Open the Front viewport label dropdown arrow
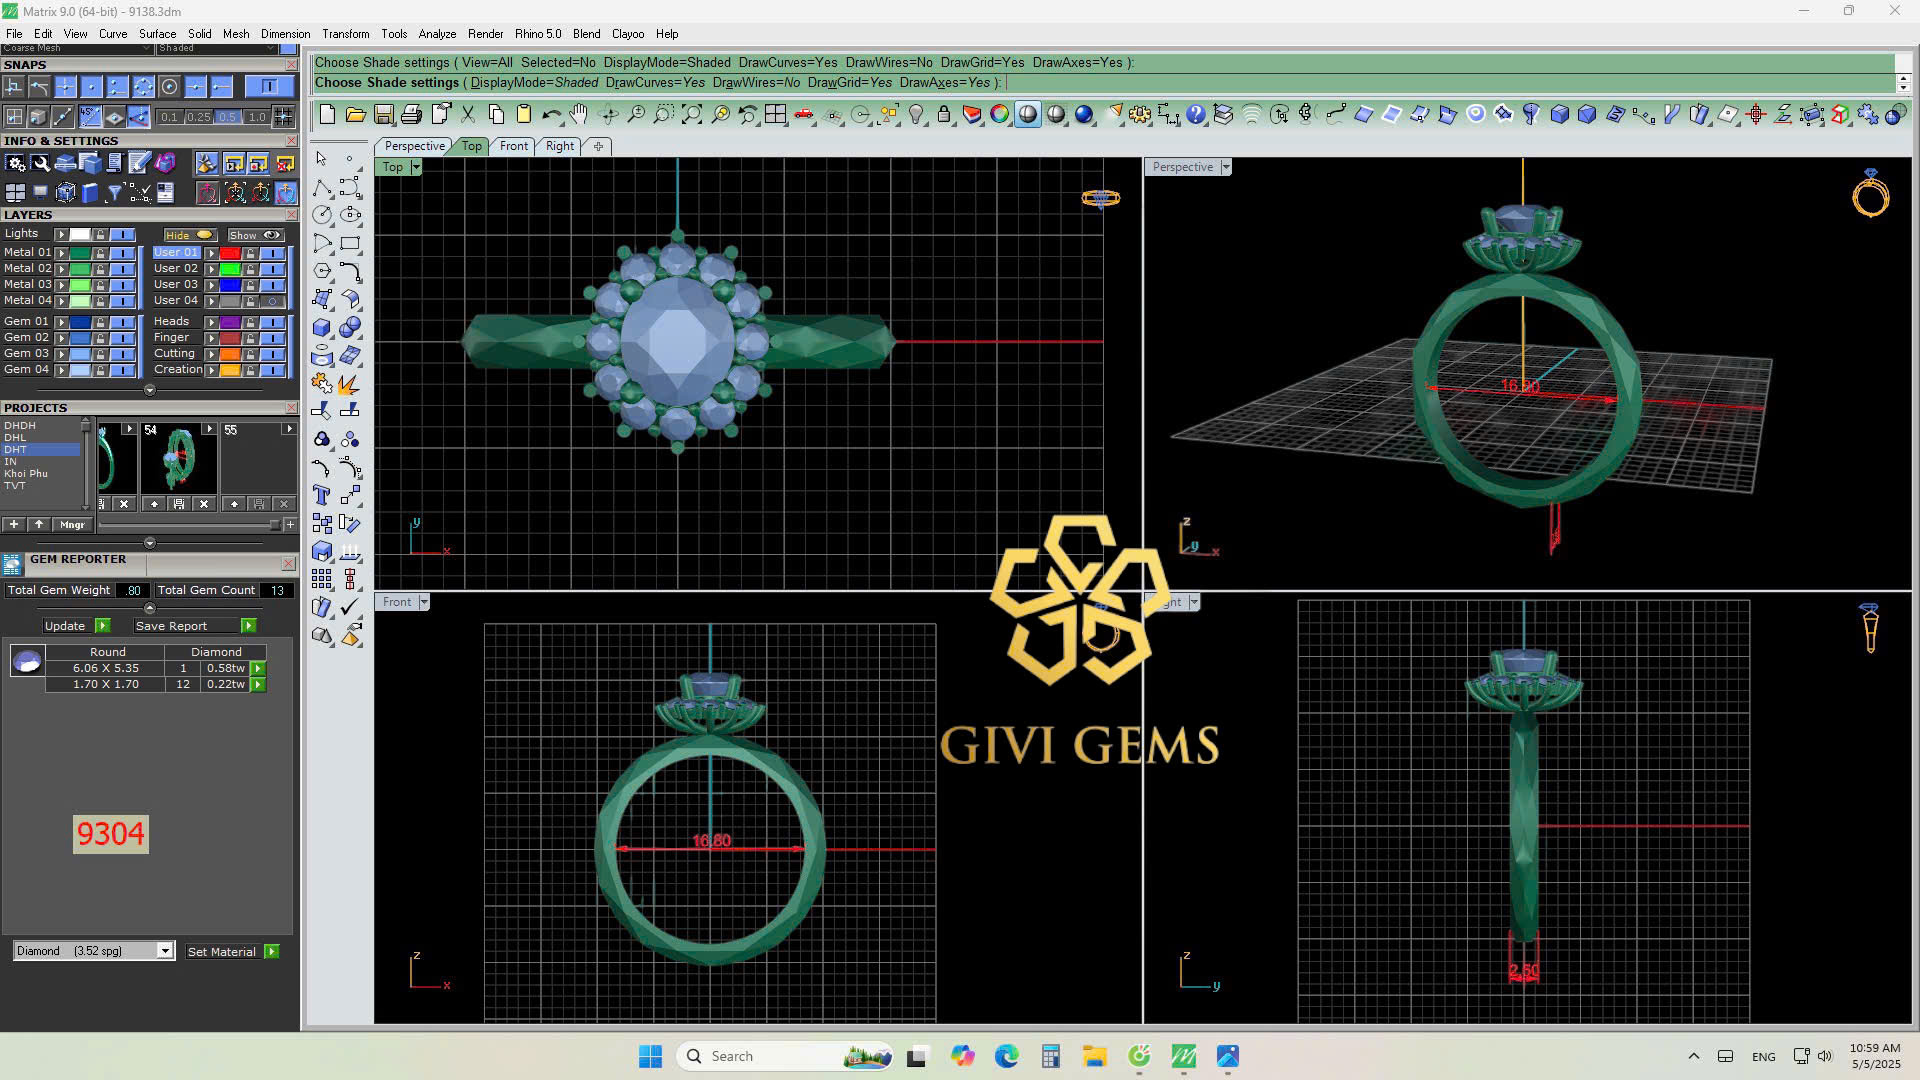This screenshot has height=1080, width=1920. click(x=424, y=602)
